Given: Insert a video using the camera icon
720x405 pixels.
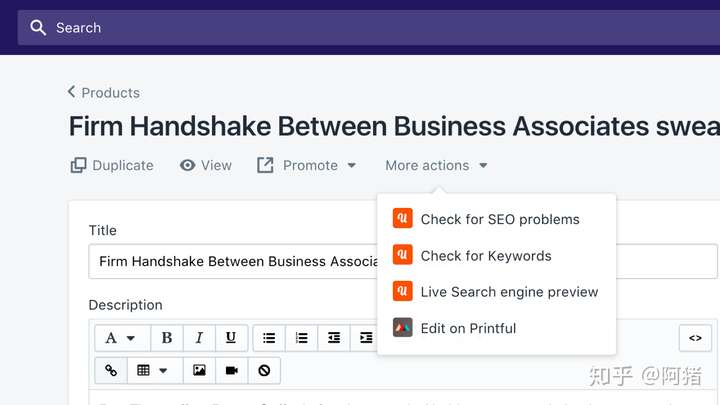Looking at the screenshot, I should (x=231, y=370).
